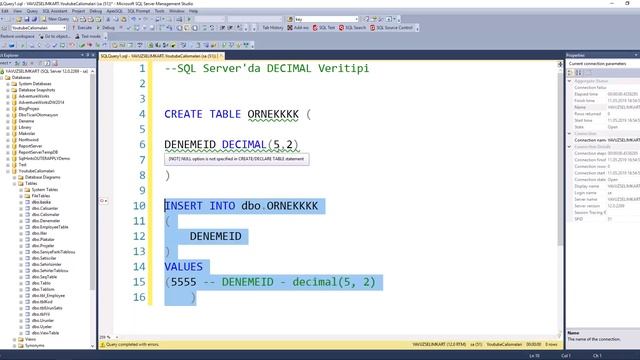This screenshot has height=360, width=640.
Task: Open the Help menu
Action: [x=193, y=11]
